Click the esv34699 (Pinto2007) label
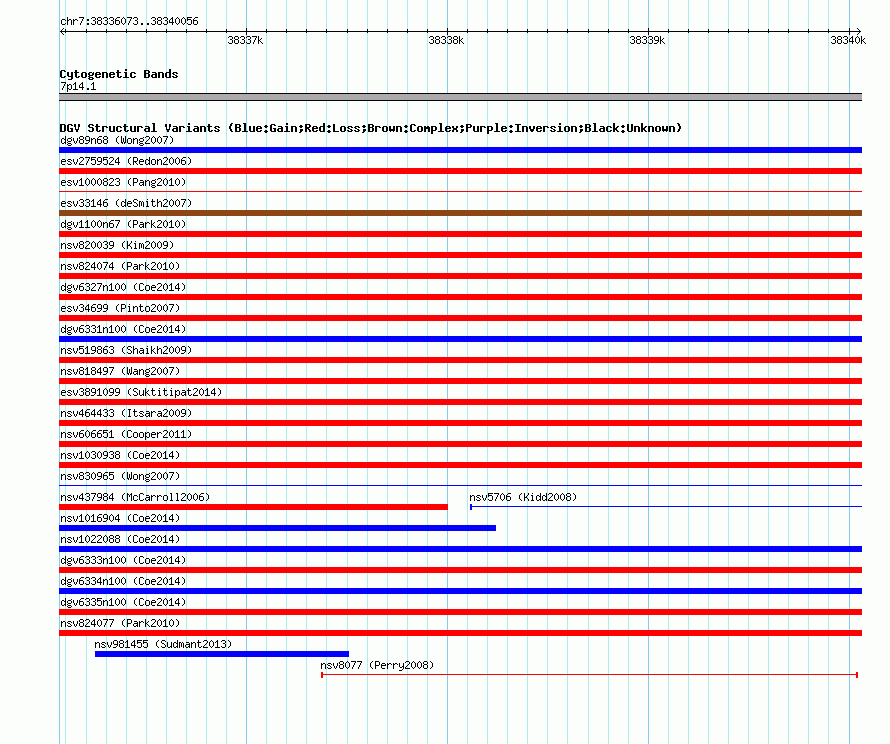This screenshot has width=890, height=744. pos(120,308)
